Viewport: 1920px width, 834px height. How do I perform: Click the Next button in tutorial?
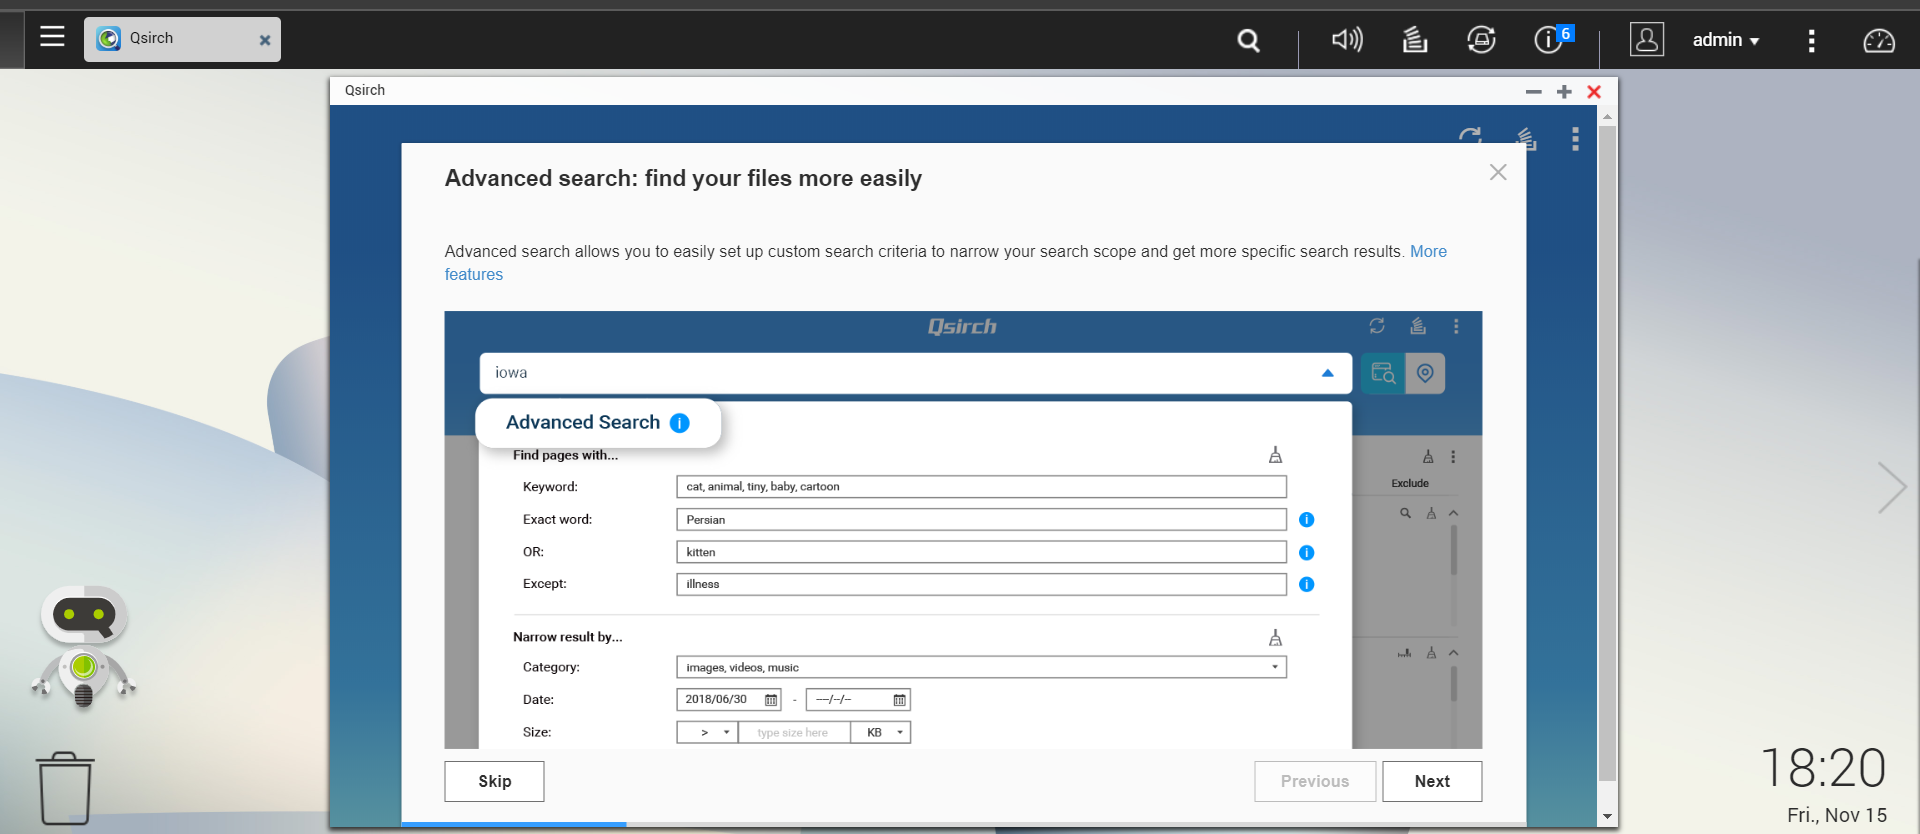(x=1432, y=781)
